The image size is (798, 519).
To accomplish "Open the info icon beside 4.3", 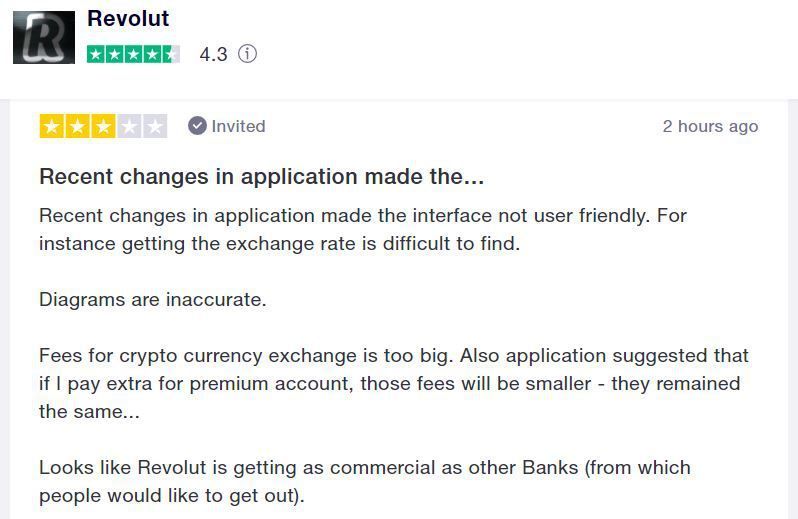I will pos(247,53).
